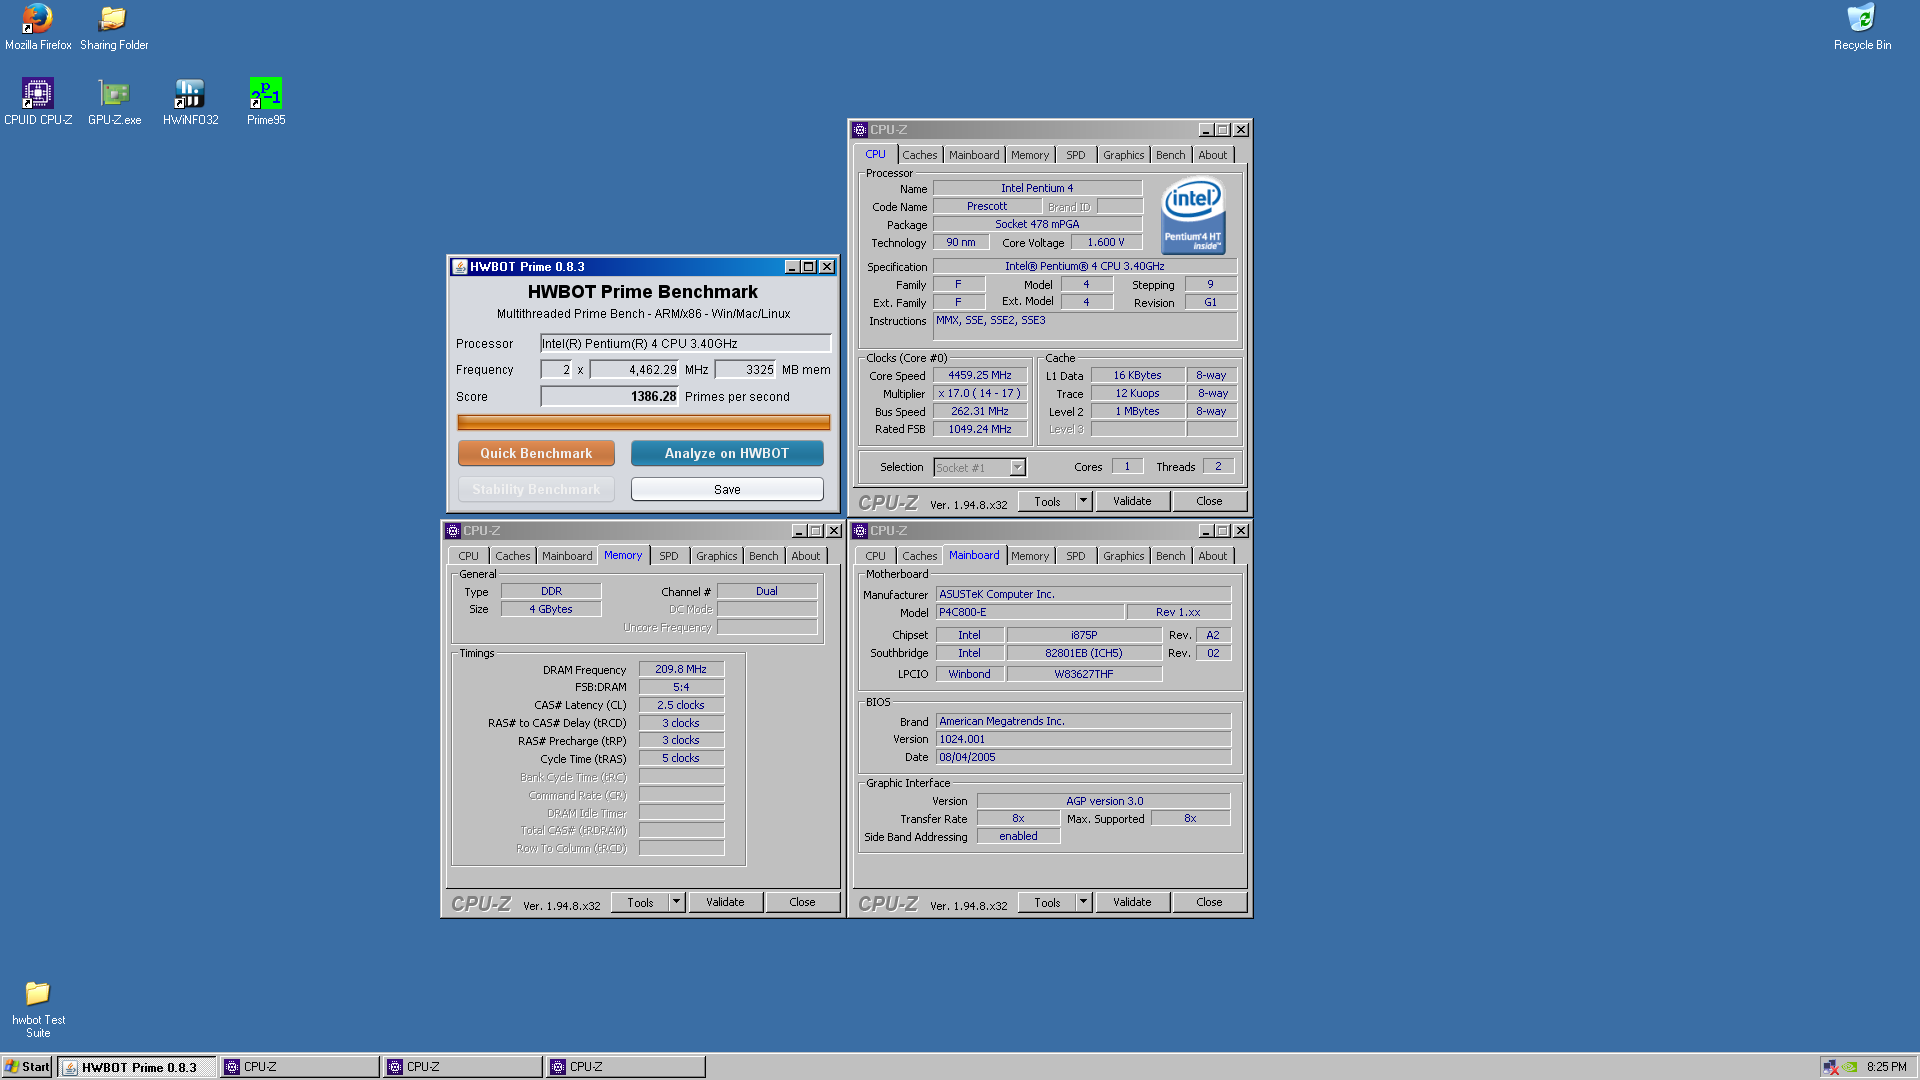Open the Recycle Bin icon
1920x1080 pixels.
1862,27
